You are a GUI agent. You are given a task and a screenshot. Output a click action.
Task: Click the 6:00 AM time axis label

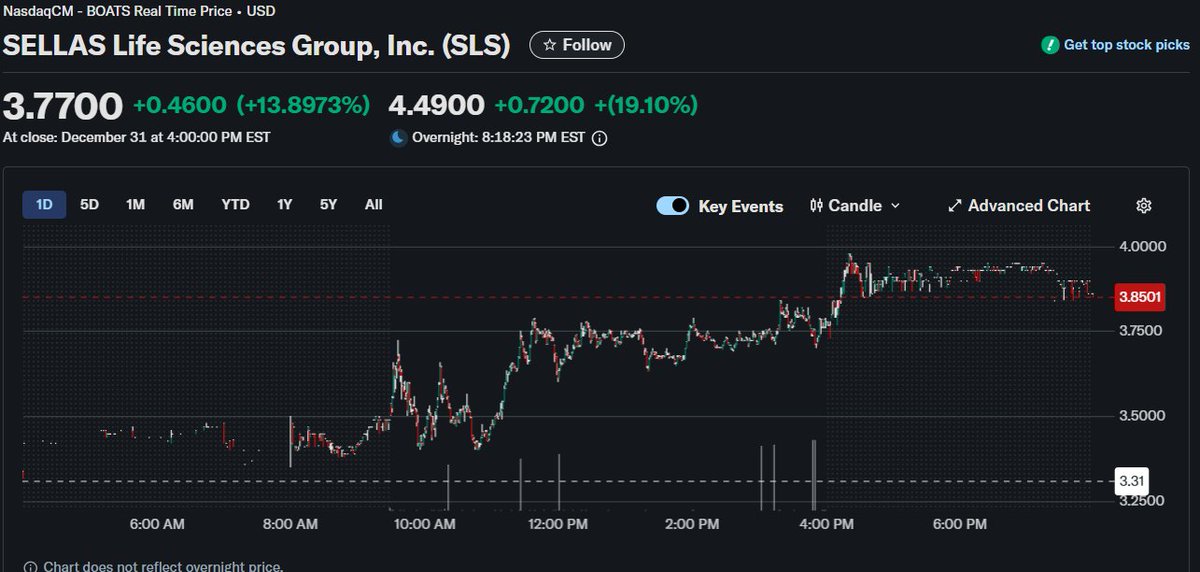coord(158,524)
